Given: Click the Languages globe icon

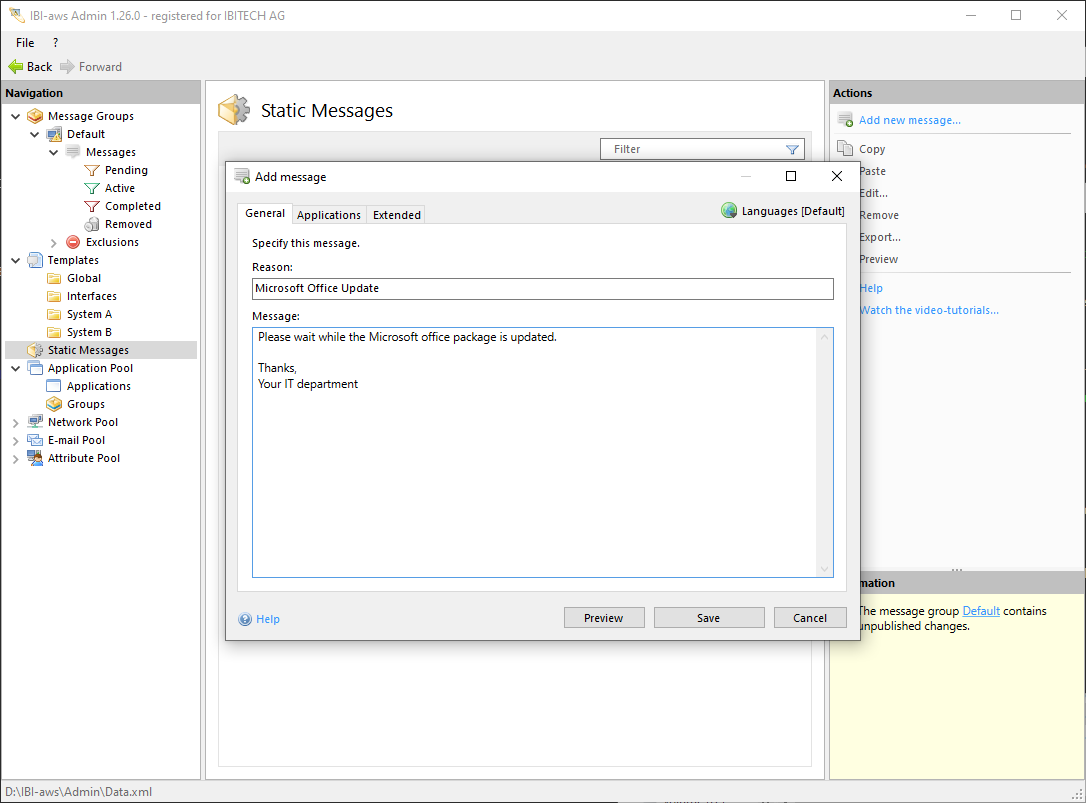Looking at the screenshot, I should click(x=729, y=211).
